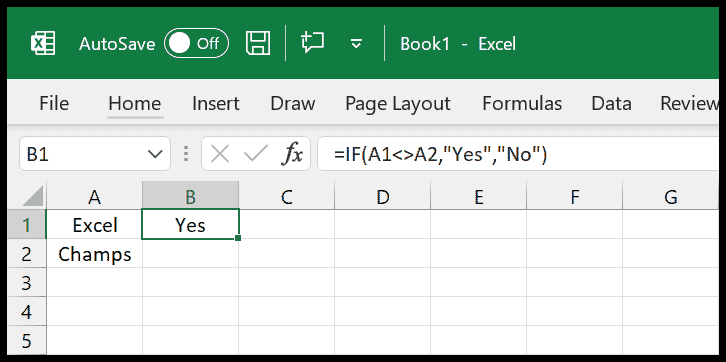The width and height of the screenshot is (726, 362).
Task: Click the formula bar vertical dots handle
Action: [x=186, y=154]
